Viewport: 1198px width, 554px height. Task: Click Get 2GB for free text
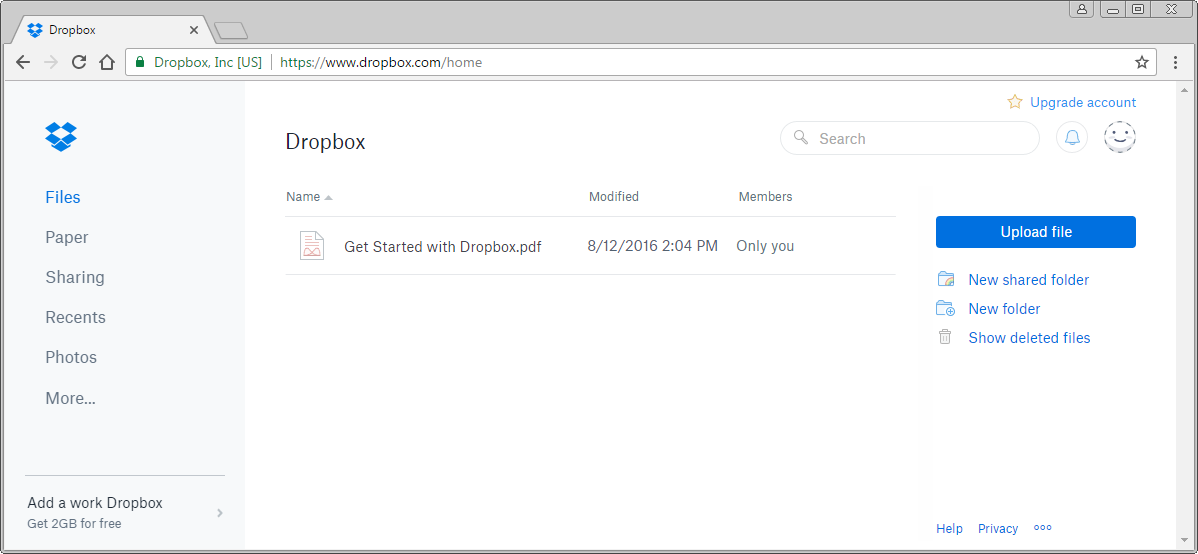point(74,523)
